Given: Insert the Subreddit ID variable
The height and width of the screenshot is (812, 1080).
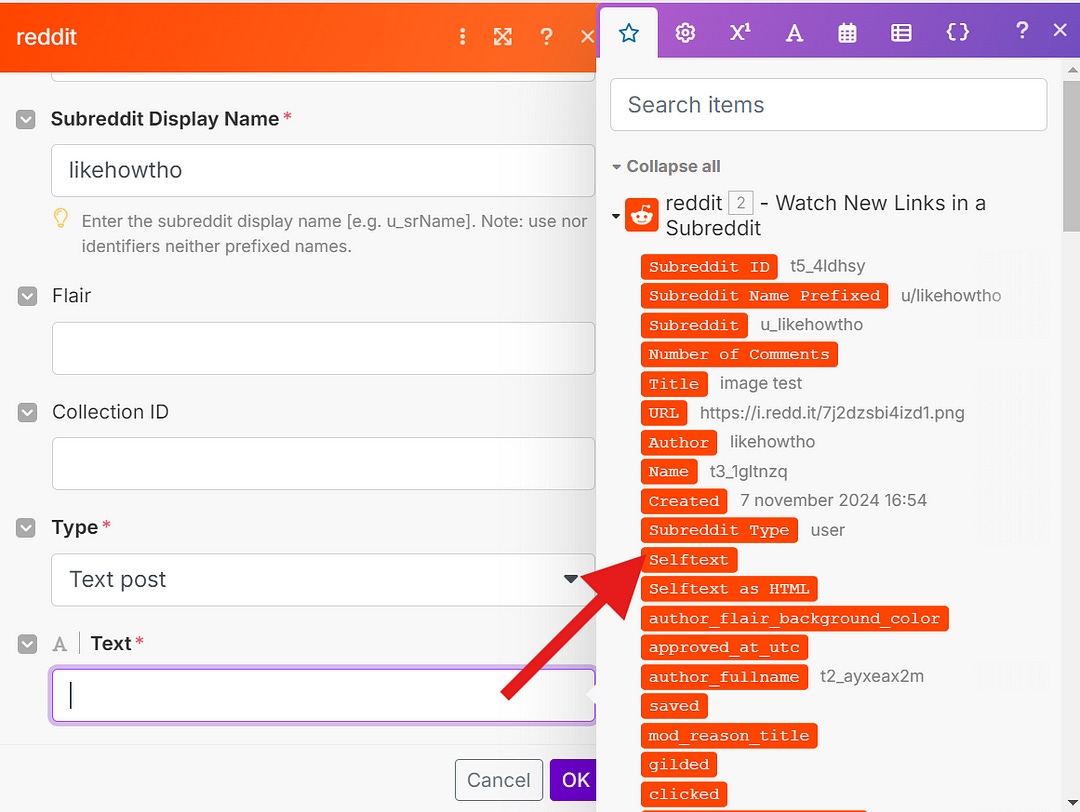Looking at the screenshot, I should (x=709, y=267).
